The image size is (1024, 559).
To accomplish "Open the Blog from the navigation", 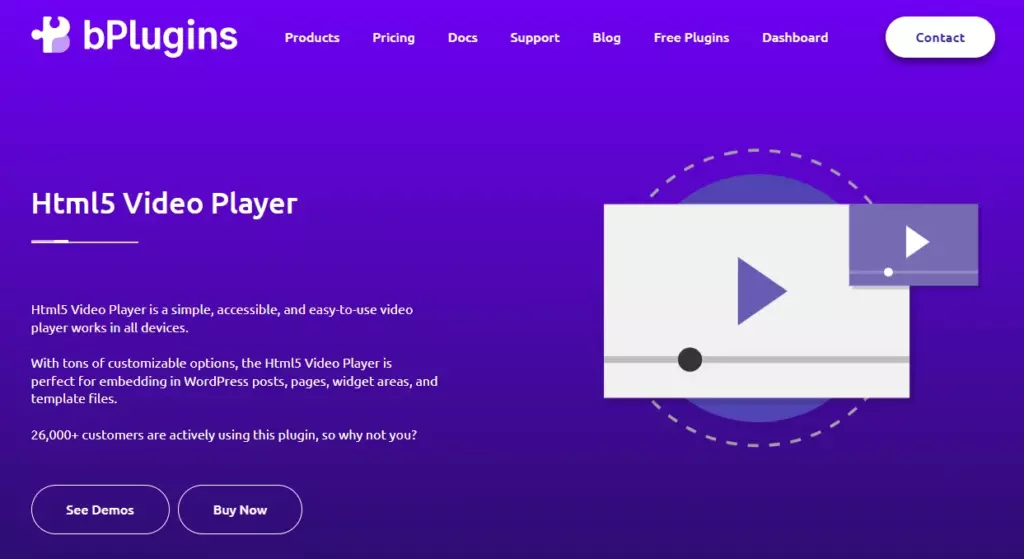I will click(x=607, y=38).
